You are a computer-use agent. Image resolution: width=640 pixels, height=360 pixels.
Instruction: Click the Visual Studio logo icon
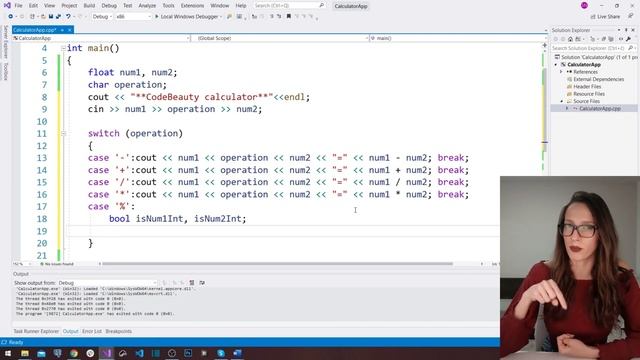7,6
